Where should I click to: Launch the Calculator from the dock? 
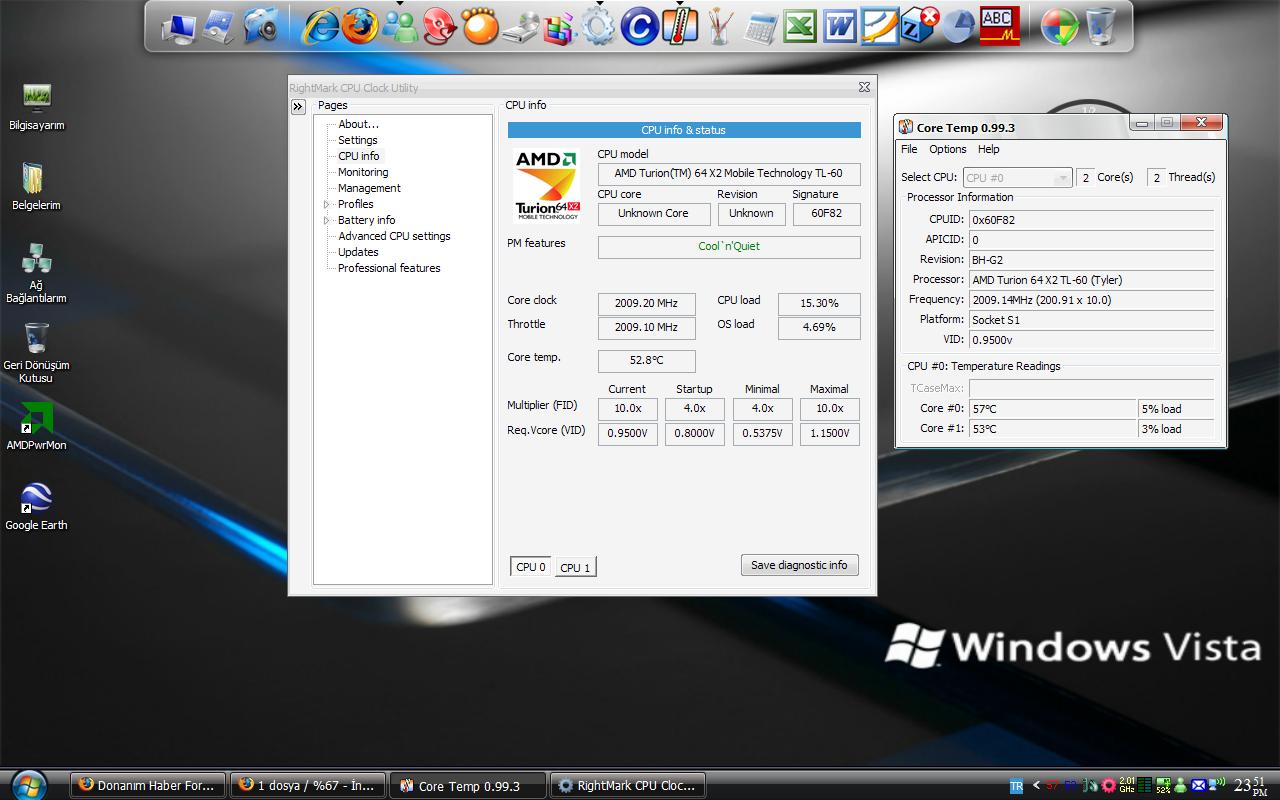(x=760, y=27)
